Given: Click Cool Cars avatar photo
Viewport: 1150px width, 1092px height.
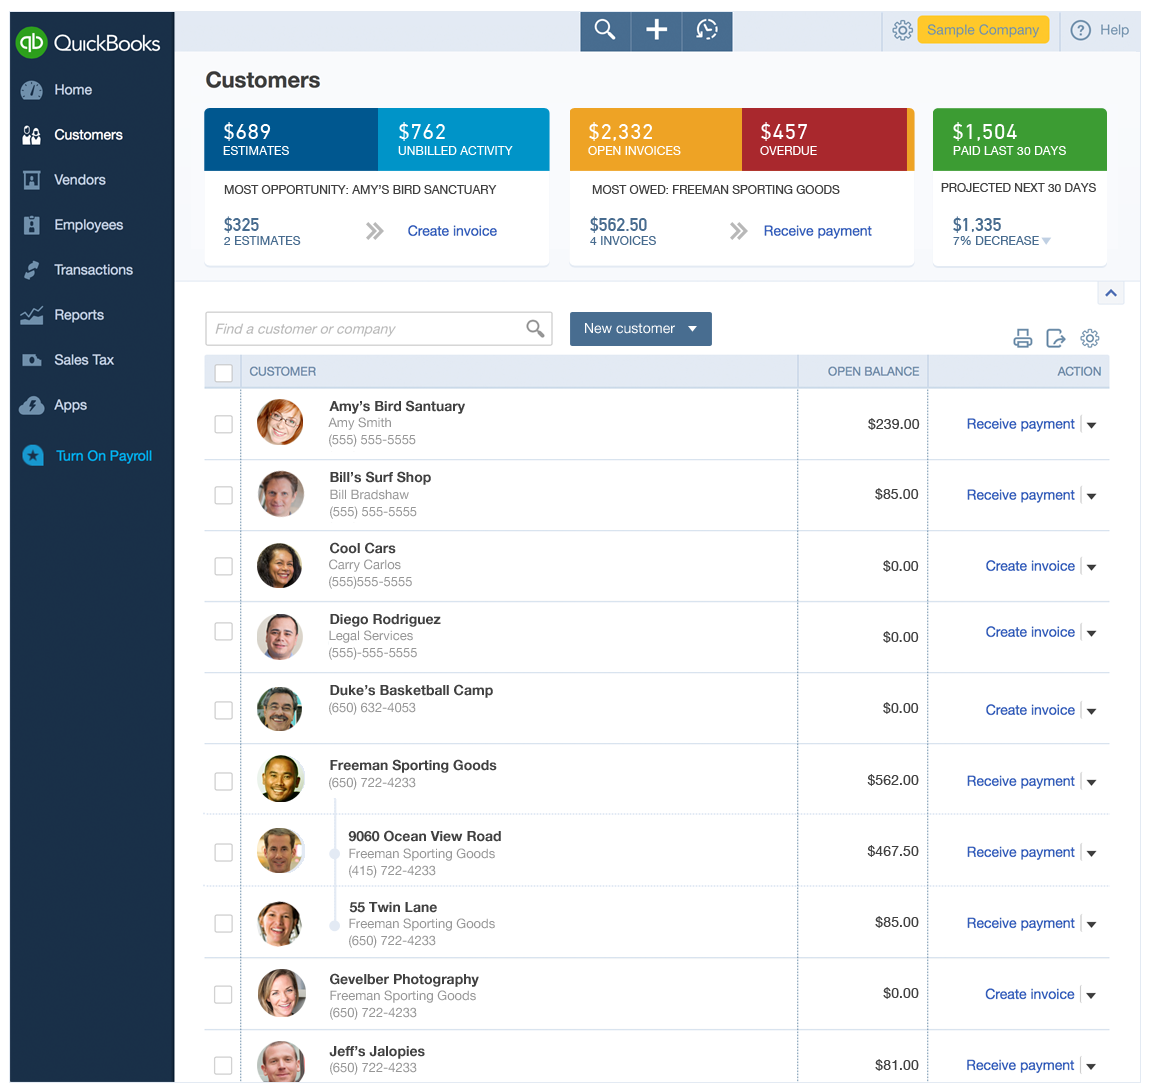Looking at the screenshot, I should coord(279,565).
